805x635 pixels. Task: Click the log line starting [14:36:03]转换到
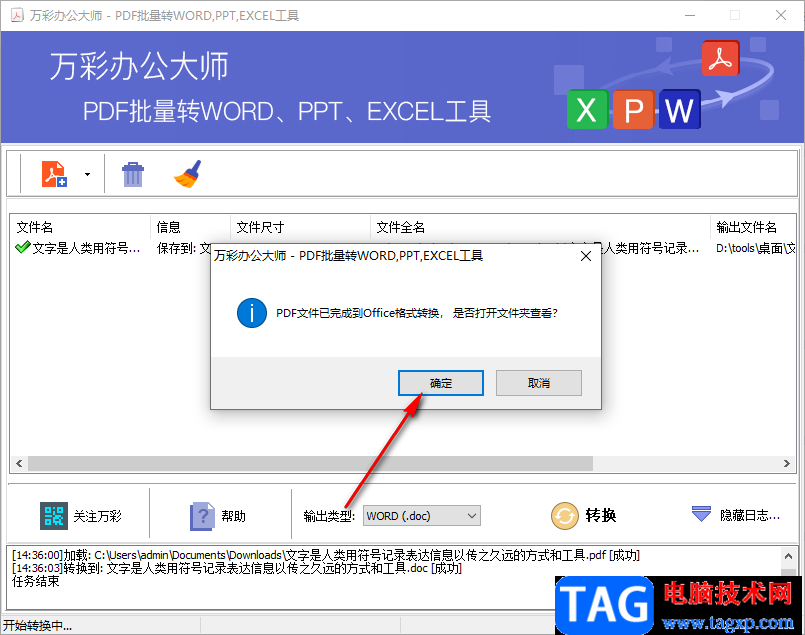pos(237,568)
